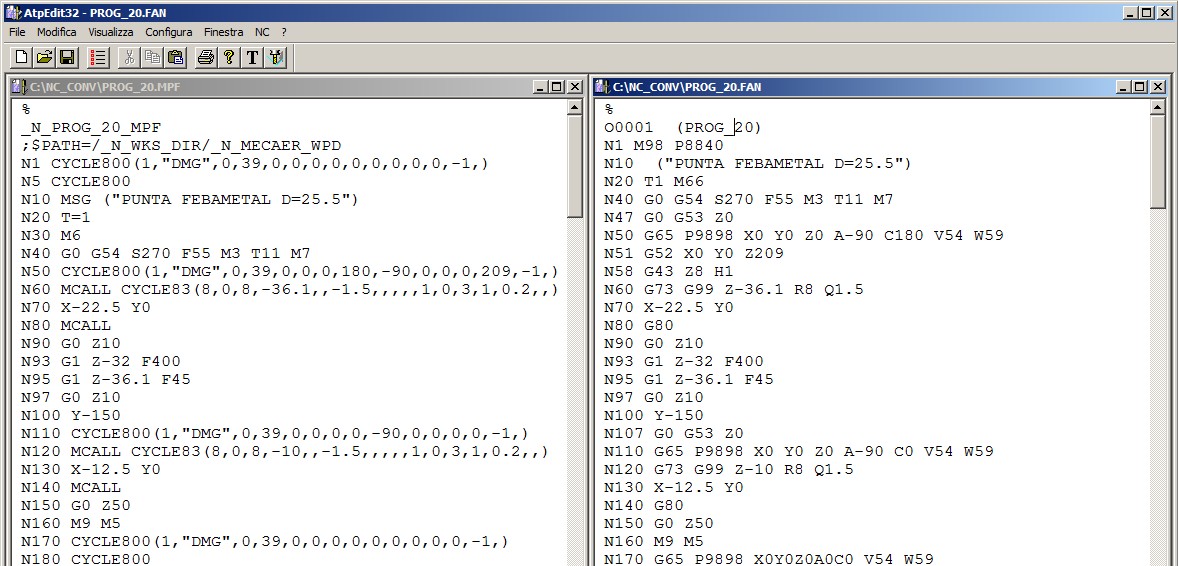Click scroll-up arrow in PROG_20.MPF window
The width and height of the screenshot is (1178, 566).
point(575,107)
